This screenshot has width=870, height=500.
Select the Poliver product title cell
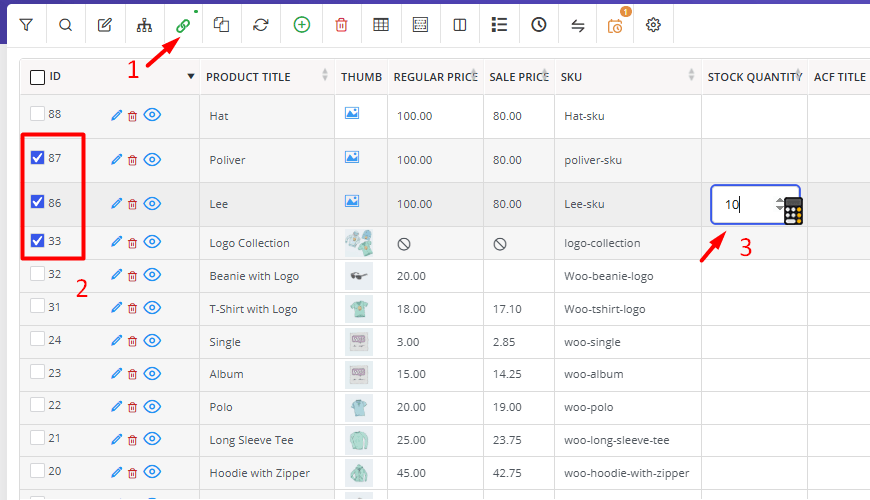(x=267, y=160)
